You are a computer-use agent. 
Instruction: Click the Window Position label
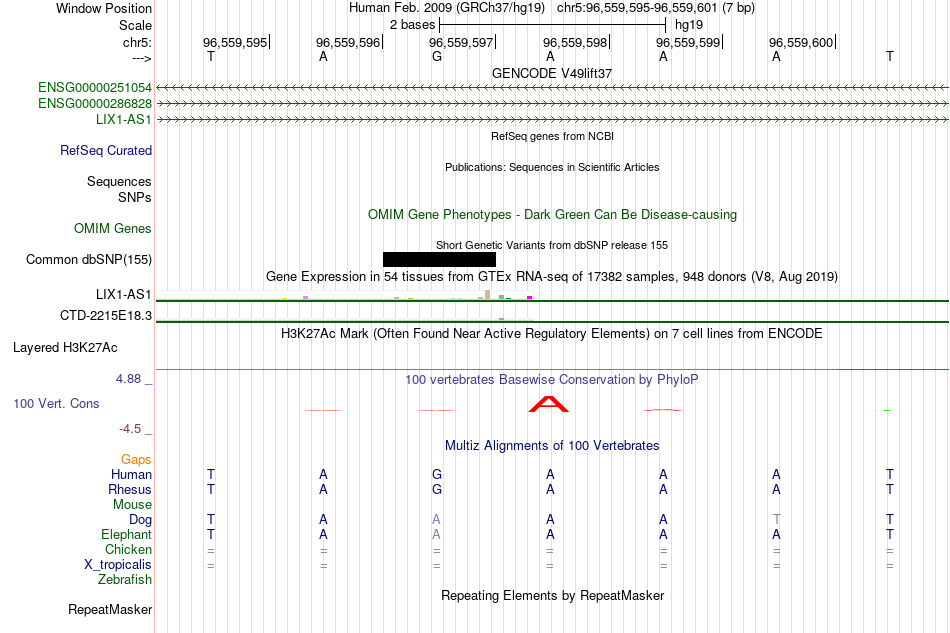click(x=104, y=8)
